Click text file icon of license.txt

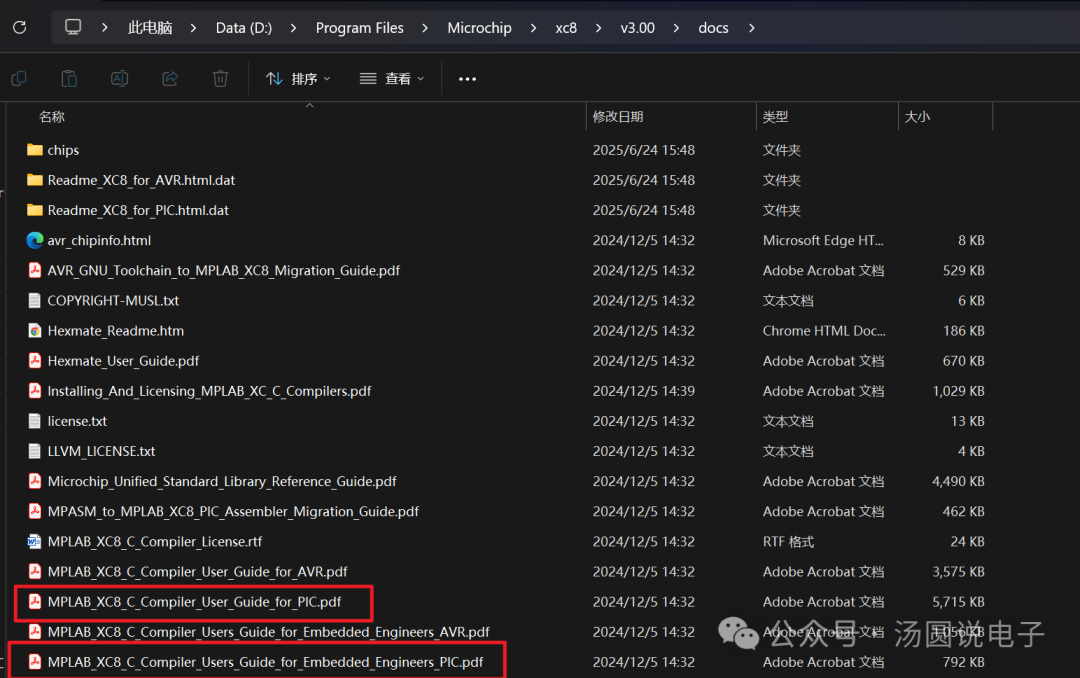pos(34,421)
